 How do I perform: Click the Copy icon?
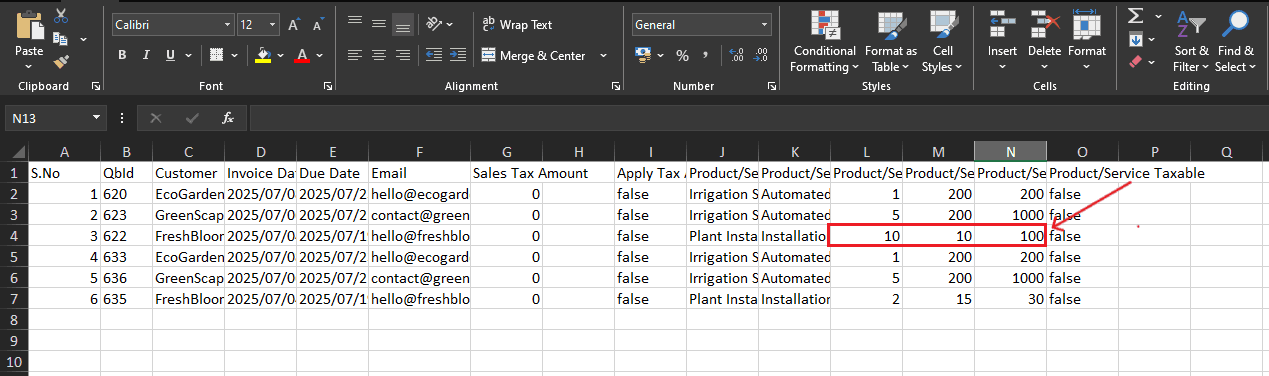(x=60, y=38)
